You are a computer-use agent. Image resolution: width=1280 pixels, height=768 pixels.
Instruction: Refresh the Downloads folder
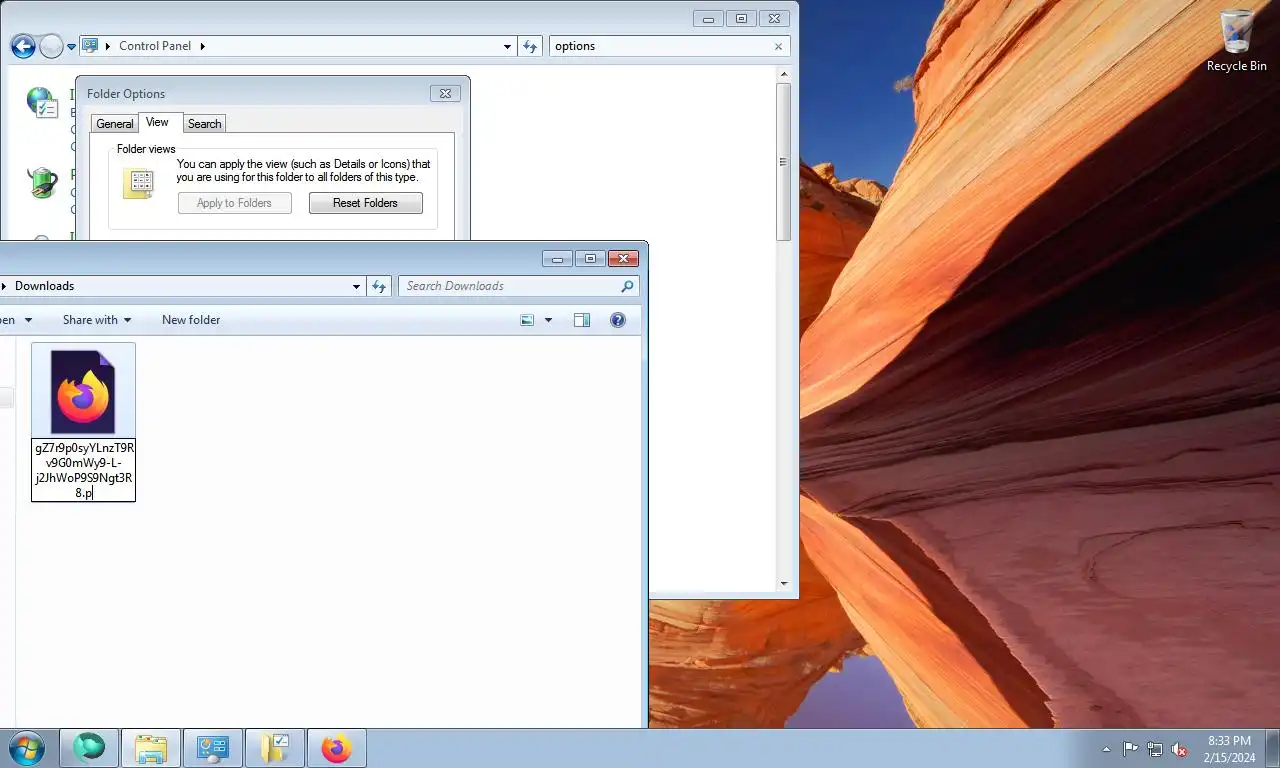tap(379, 286)
